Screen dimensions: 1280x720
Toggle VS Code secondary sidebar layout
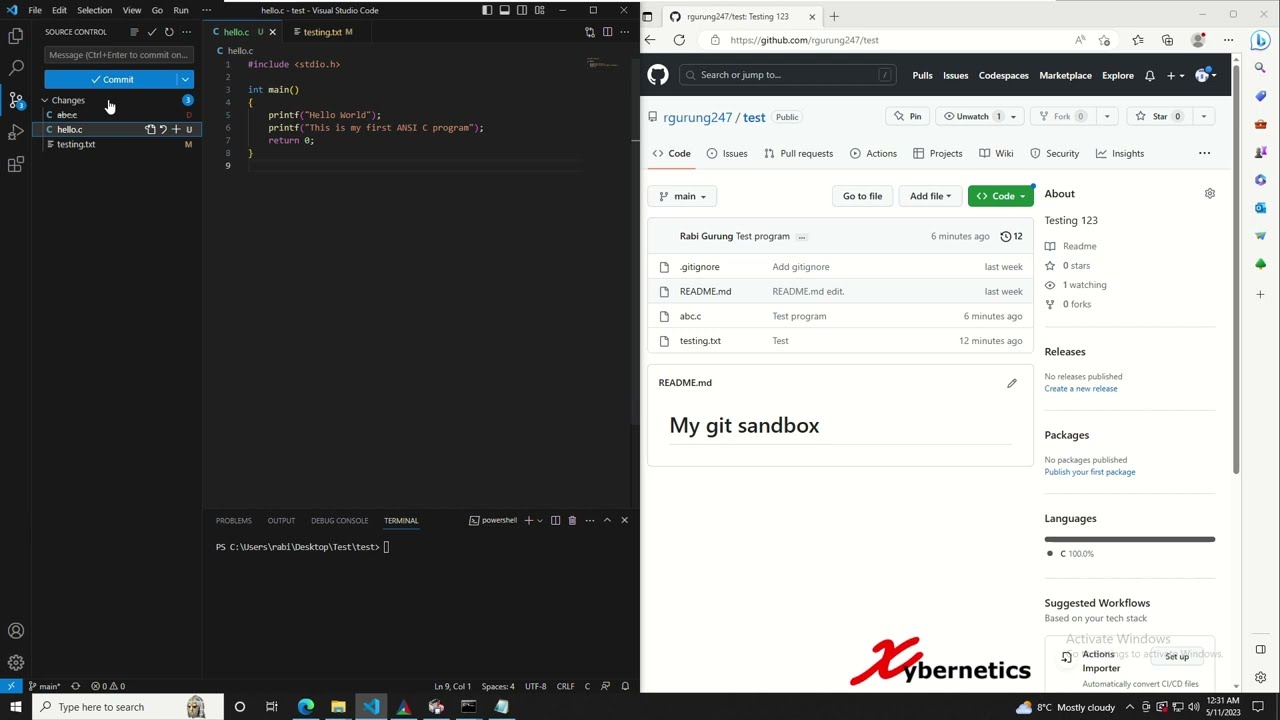click(x=522, y=10)
